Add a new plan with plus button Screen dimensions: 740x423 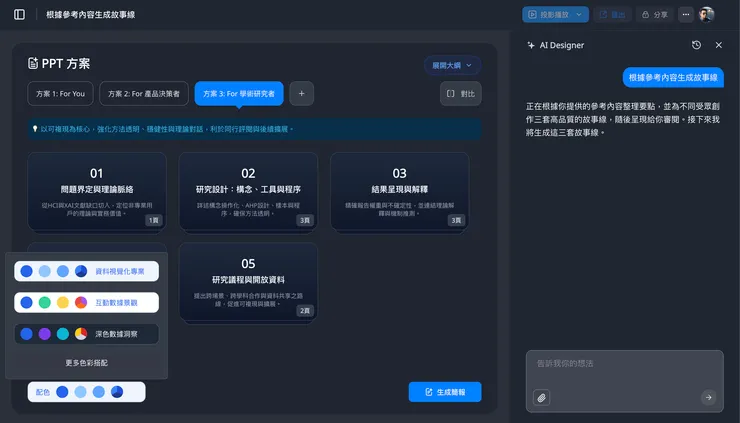pyautogui.click(x=302, y=93)
